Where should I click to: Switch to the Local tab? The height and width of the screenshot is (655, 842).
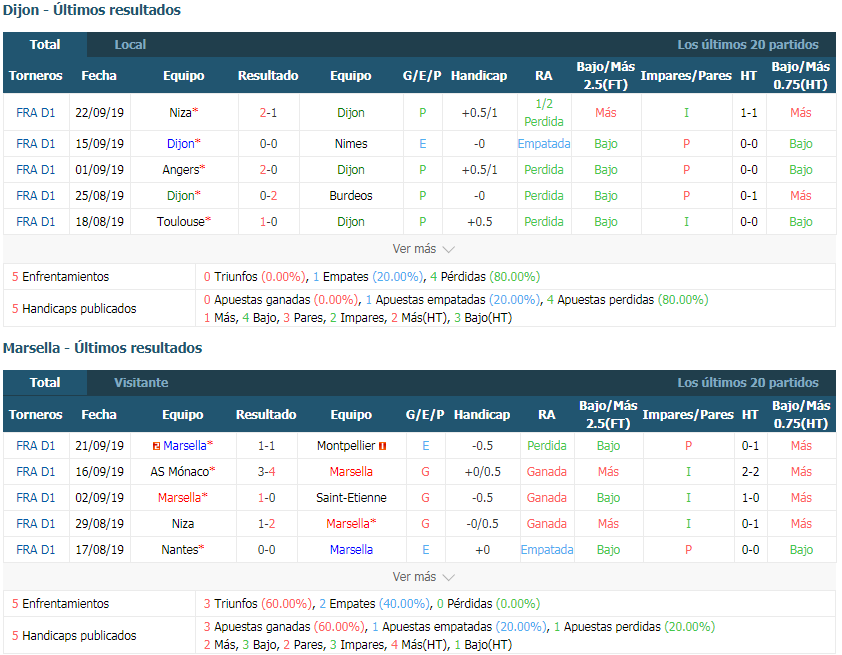click(x=130, y=45)
